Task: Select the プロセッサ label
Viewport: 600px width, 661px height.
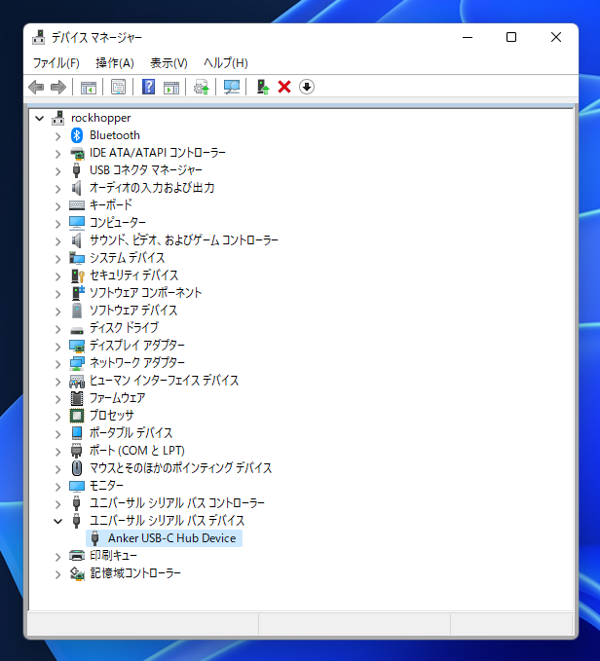Action: click(112, 416)
